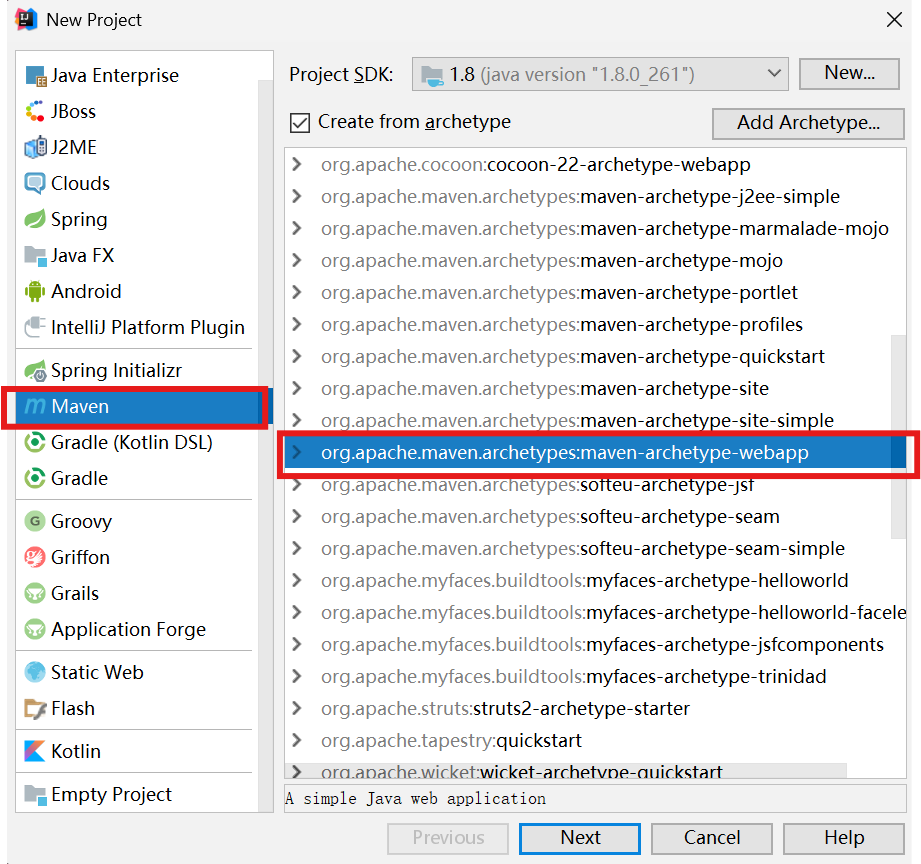Screen dimensions: 921x864
Task: Select softeu-archetype-seam archetype row
Action: 595,516
